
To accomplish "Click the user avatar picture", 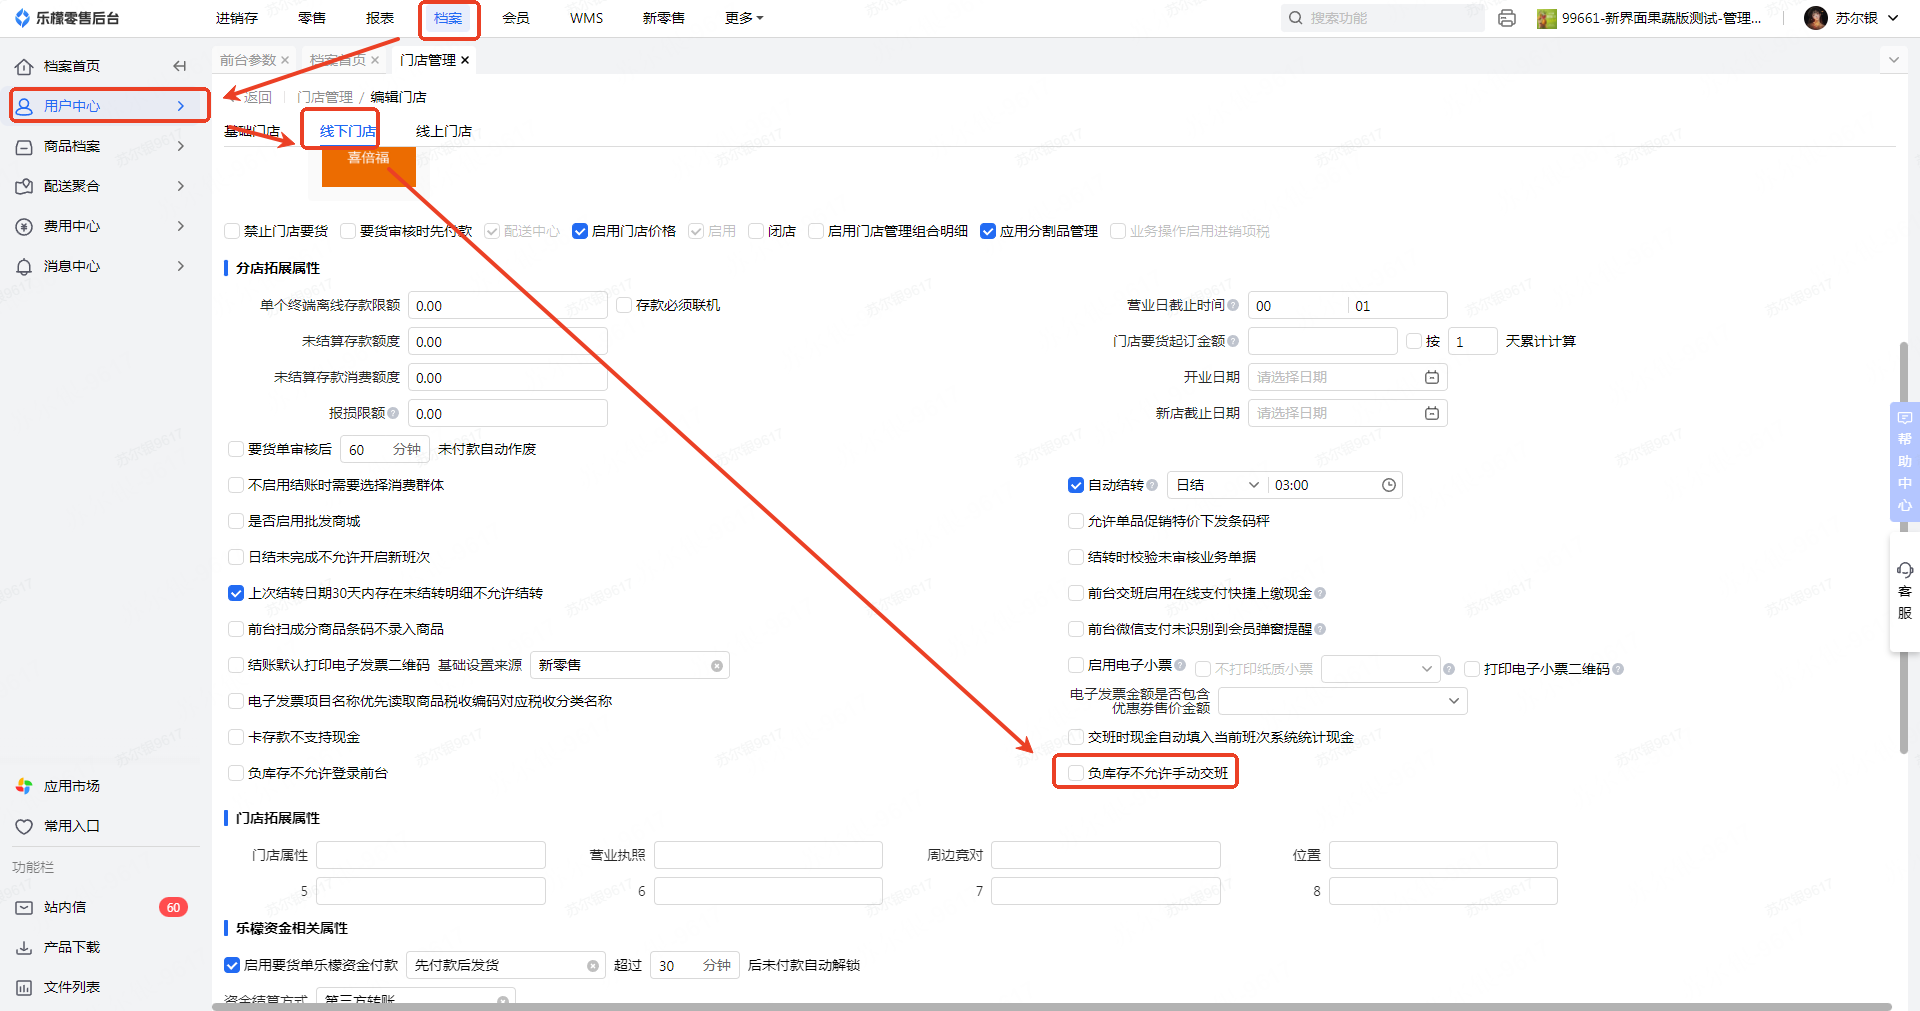I will point(1816,18).
